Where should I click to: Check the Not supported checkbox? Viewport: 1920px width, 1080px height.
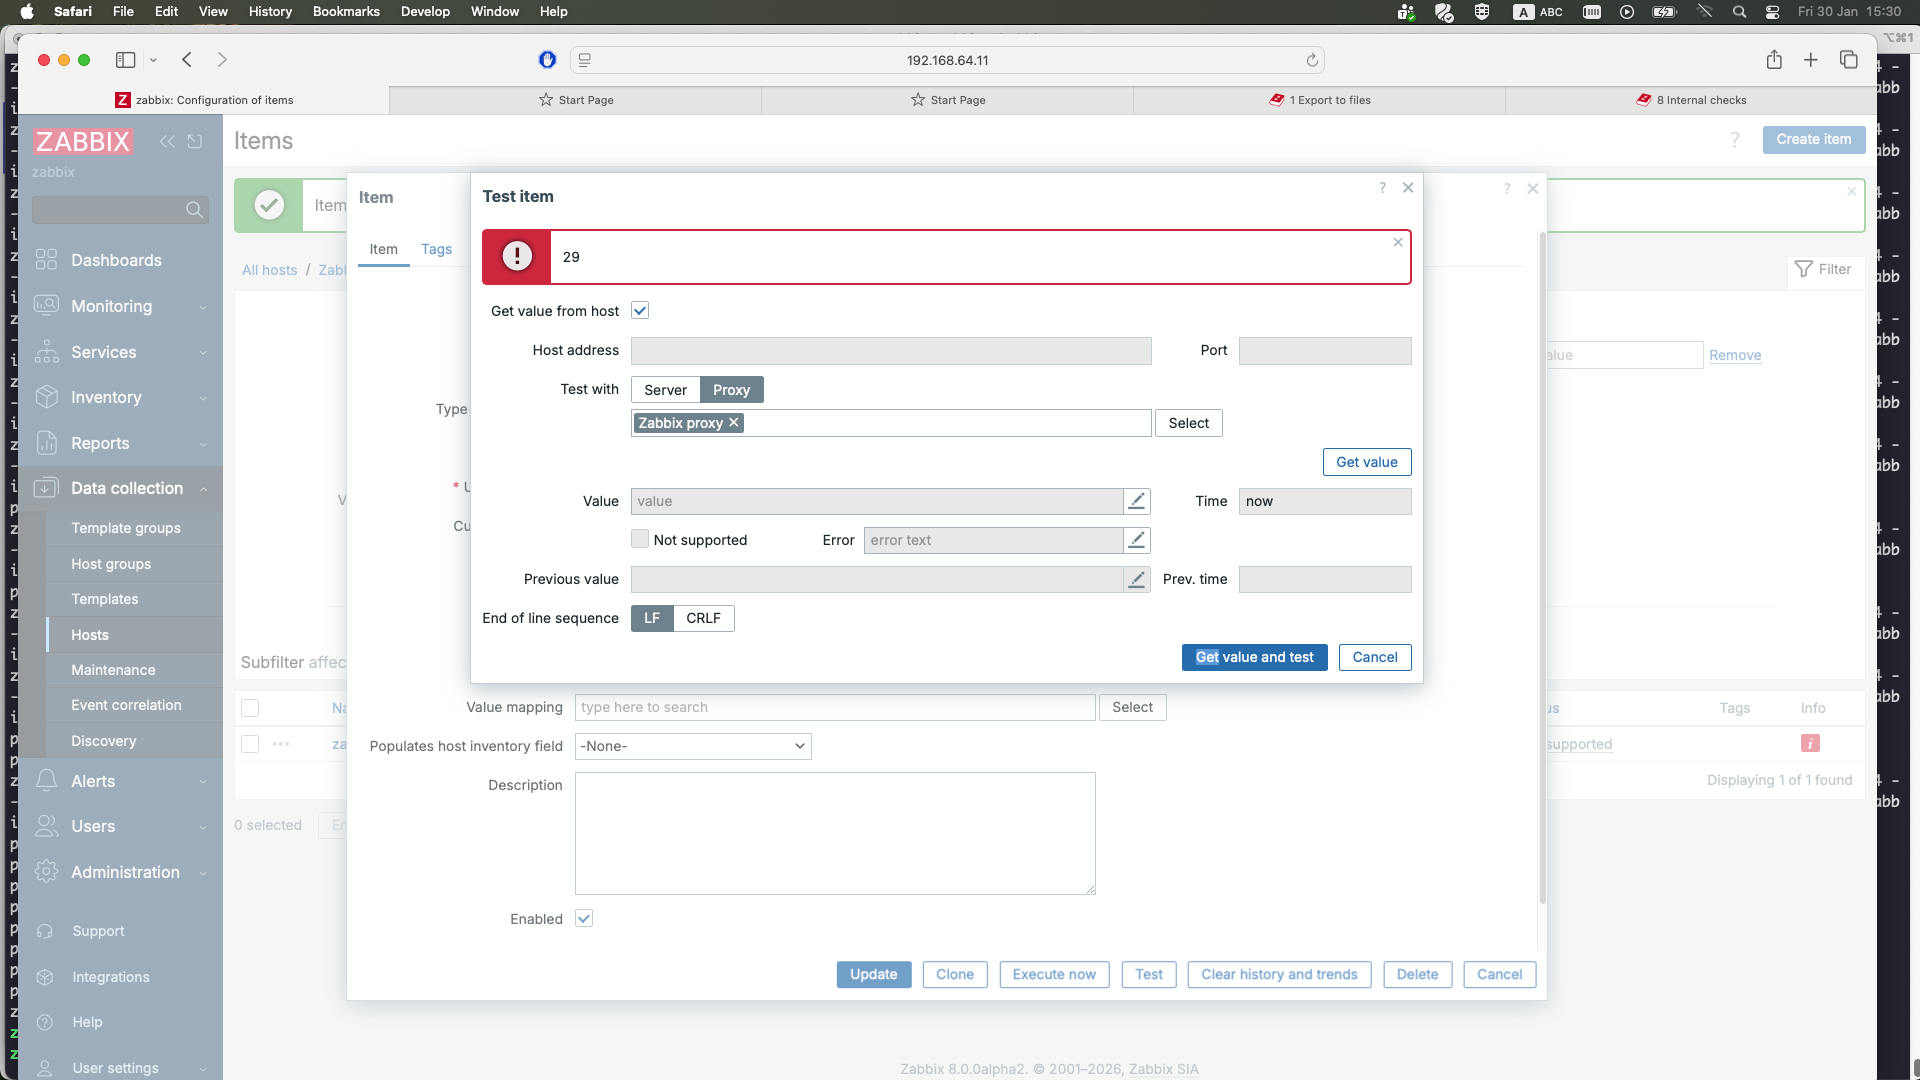(x=640, y=539)
